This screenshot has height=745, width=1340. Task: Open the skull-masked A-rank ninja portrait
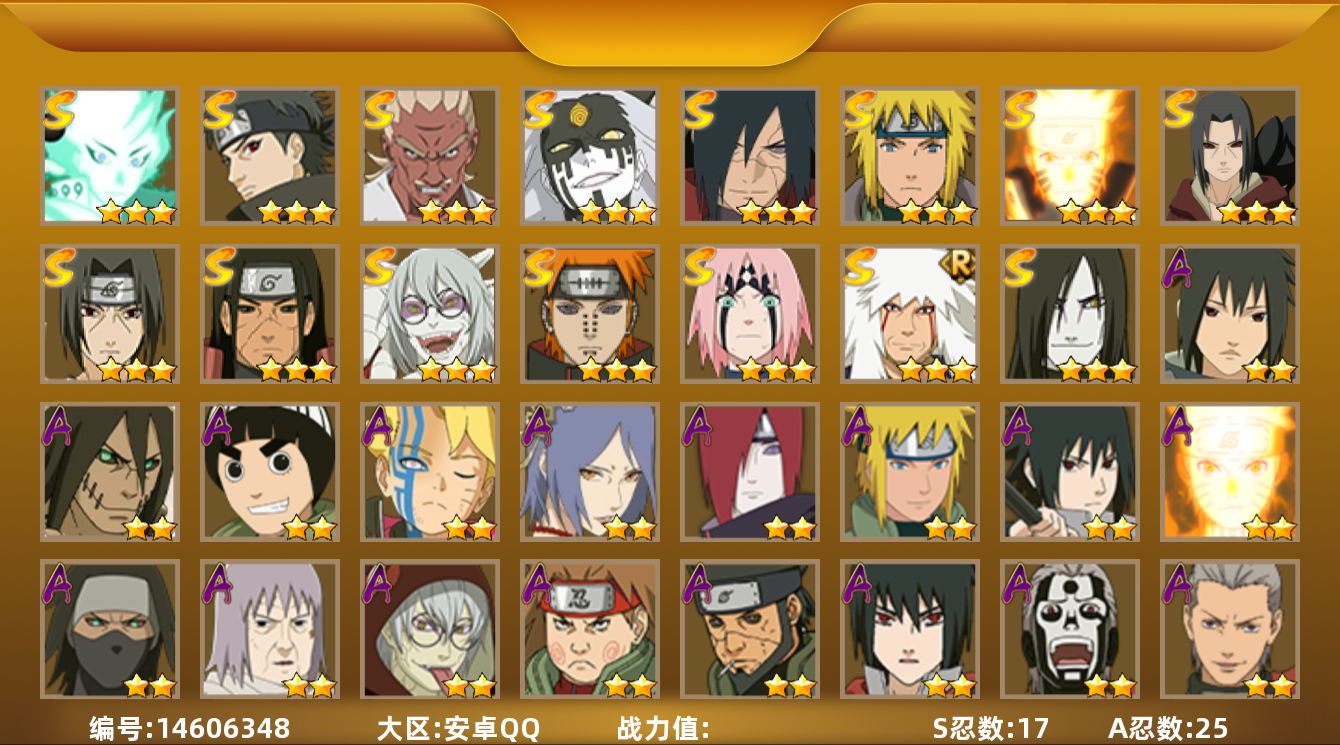coord(1070,629)
